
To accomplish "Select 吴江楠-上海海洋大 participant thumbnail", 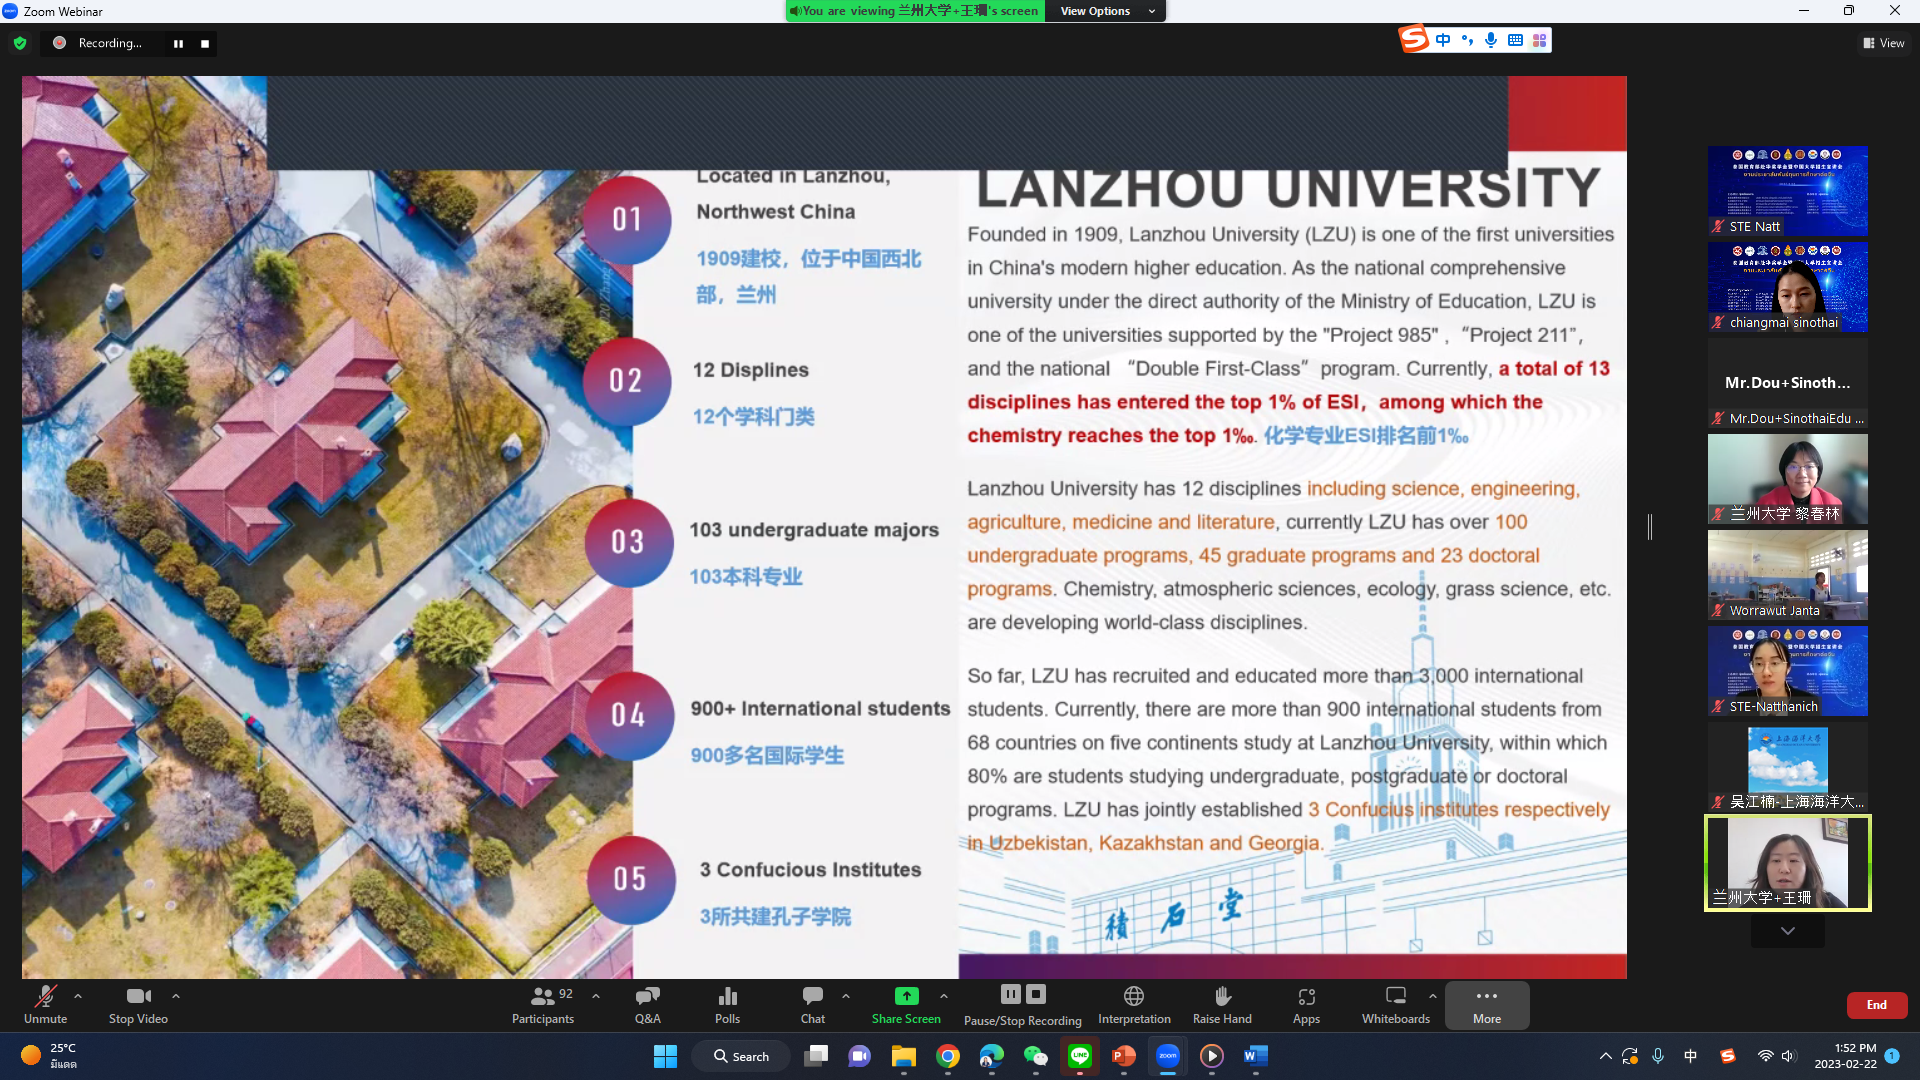I will pos(1788,767).
